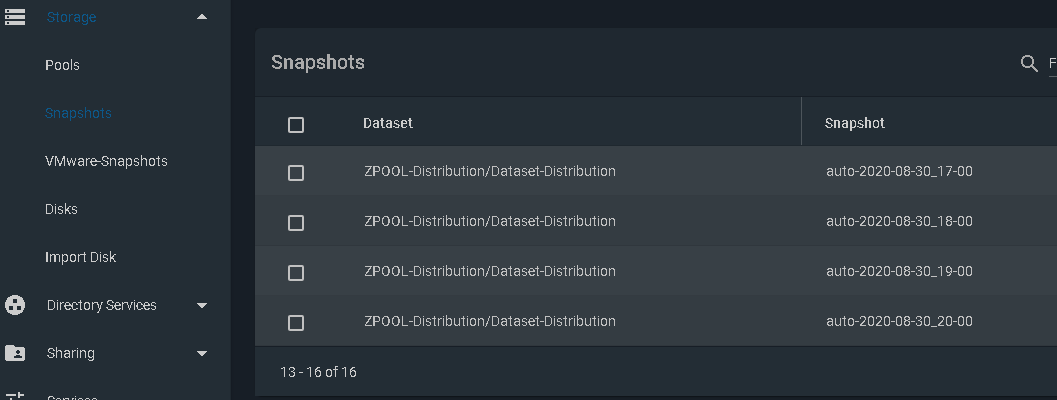Viewport: 1057px width, 400px height.
Task: Collapse the Storage menu arrow
Action: coord(202,17)
